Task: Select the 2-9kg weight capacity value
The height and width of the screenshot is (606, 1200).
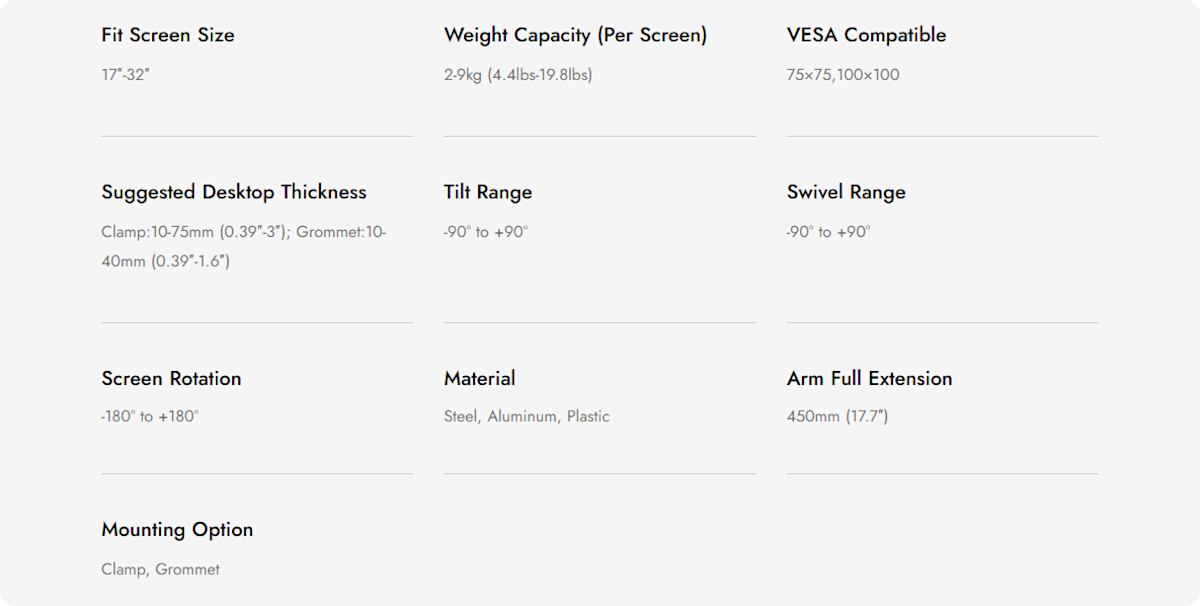Action: tap(518, 75)
